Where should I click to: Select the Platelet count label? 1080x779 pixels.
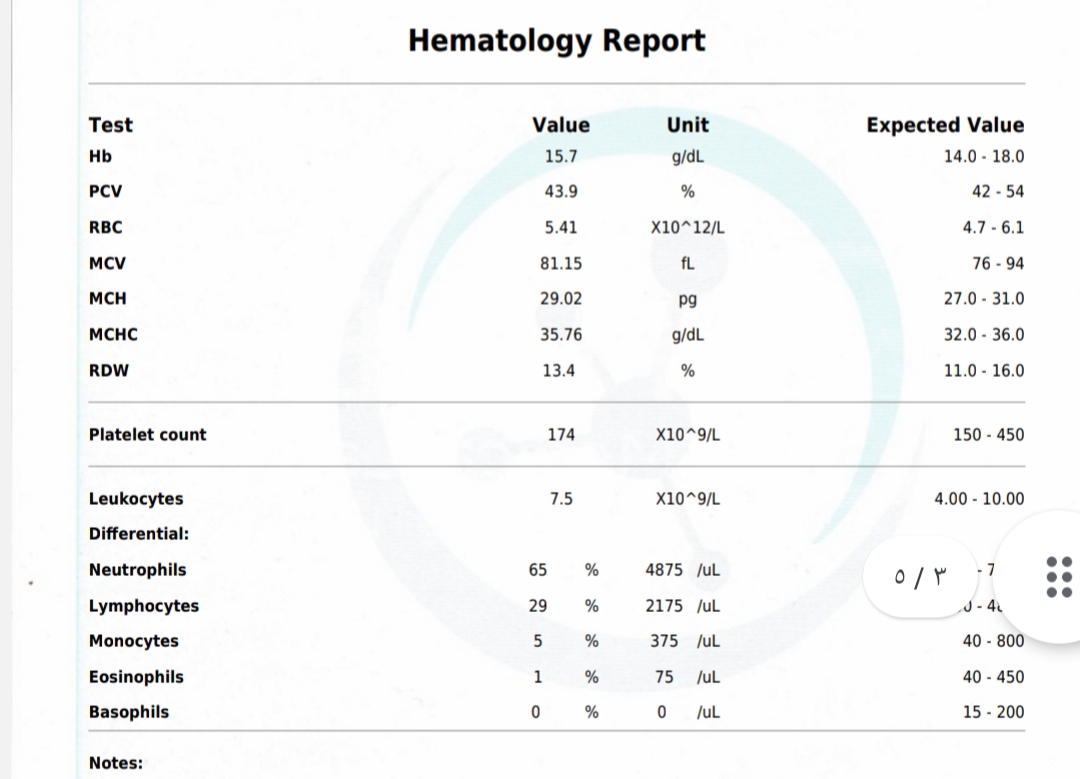click(147, 435)
